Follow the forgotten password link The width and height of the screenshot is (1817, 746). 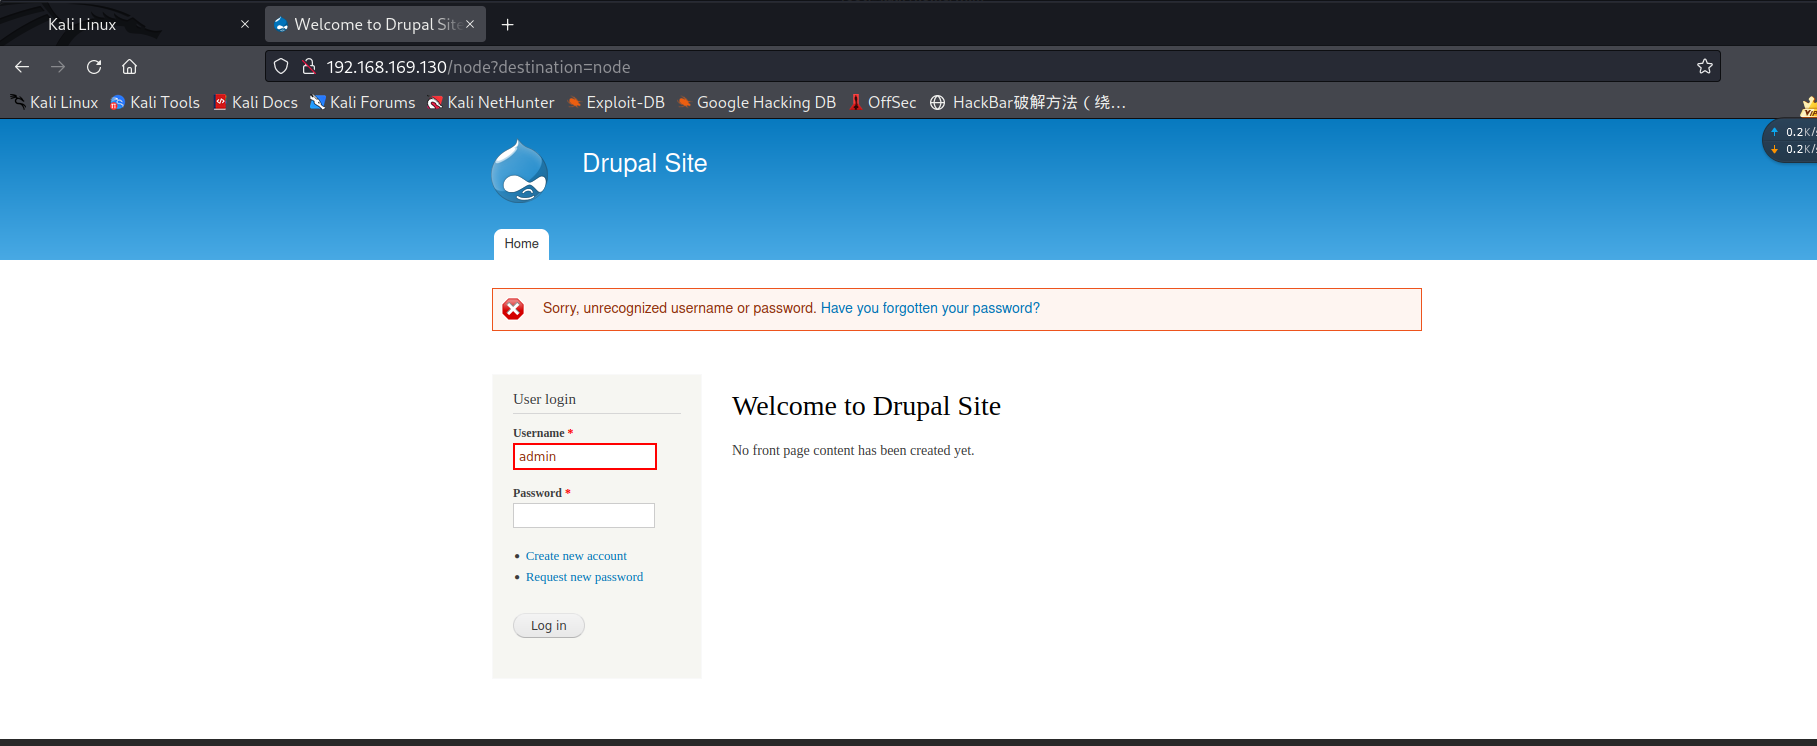tap(930, 308)
